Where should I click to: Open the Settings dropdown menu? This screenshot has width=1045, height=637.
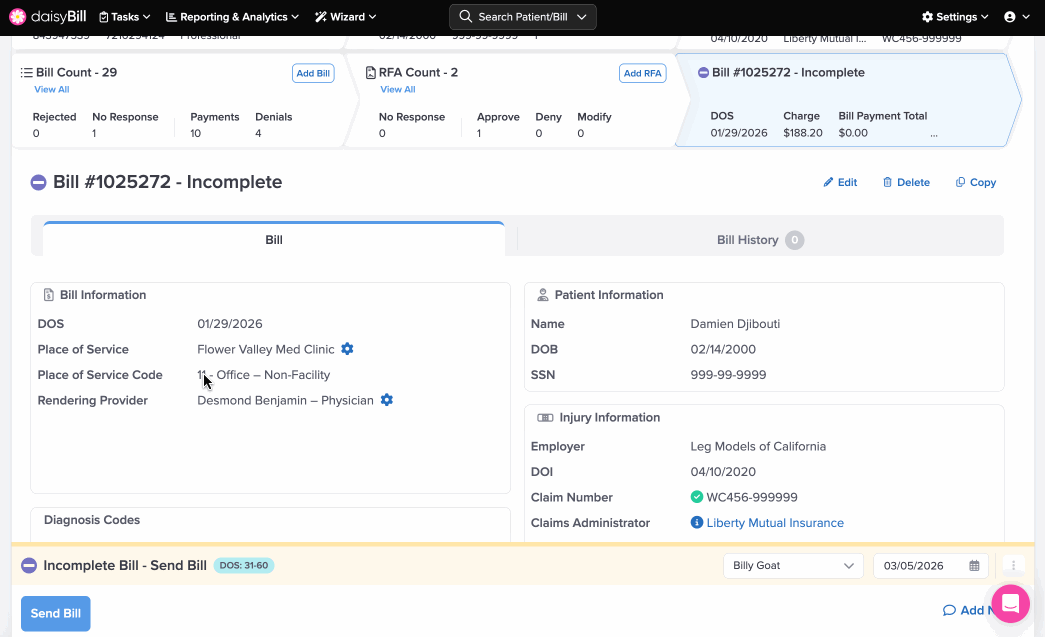pyautogui.click(x=955, y=17)
